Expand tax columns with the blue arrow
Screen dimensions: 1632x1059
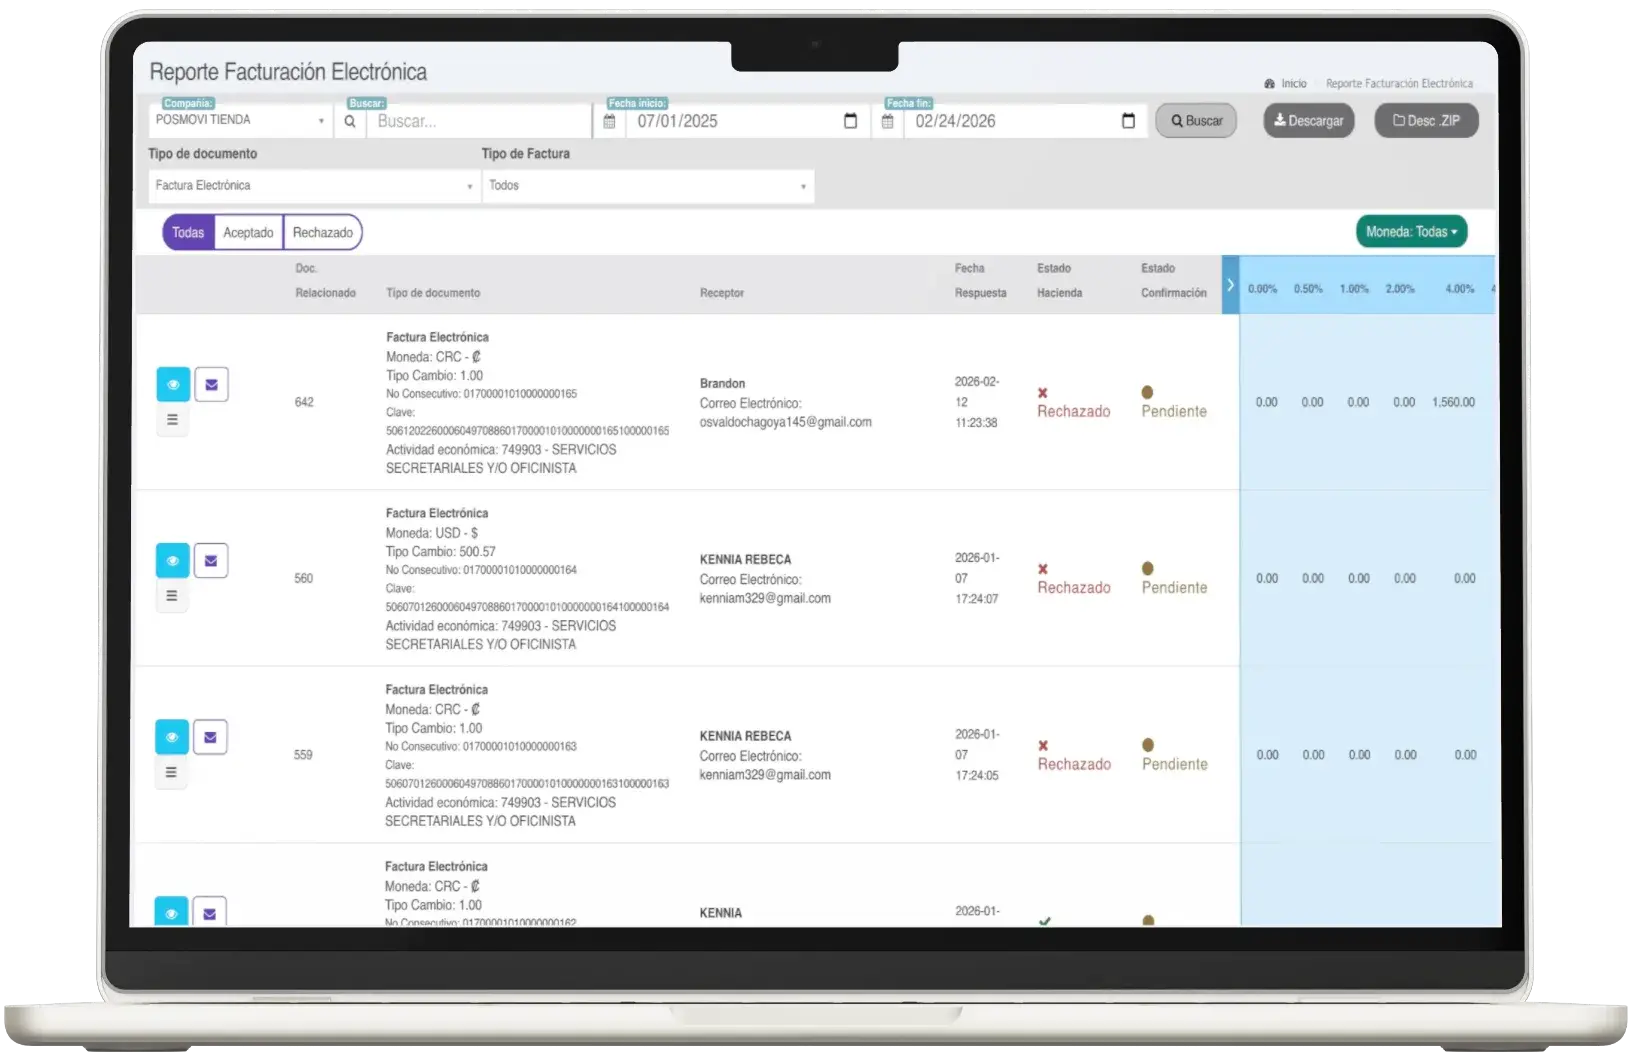click(x=1230, y=285)
